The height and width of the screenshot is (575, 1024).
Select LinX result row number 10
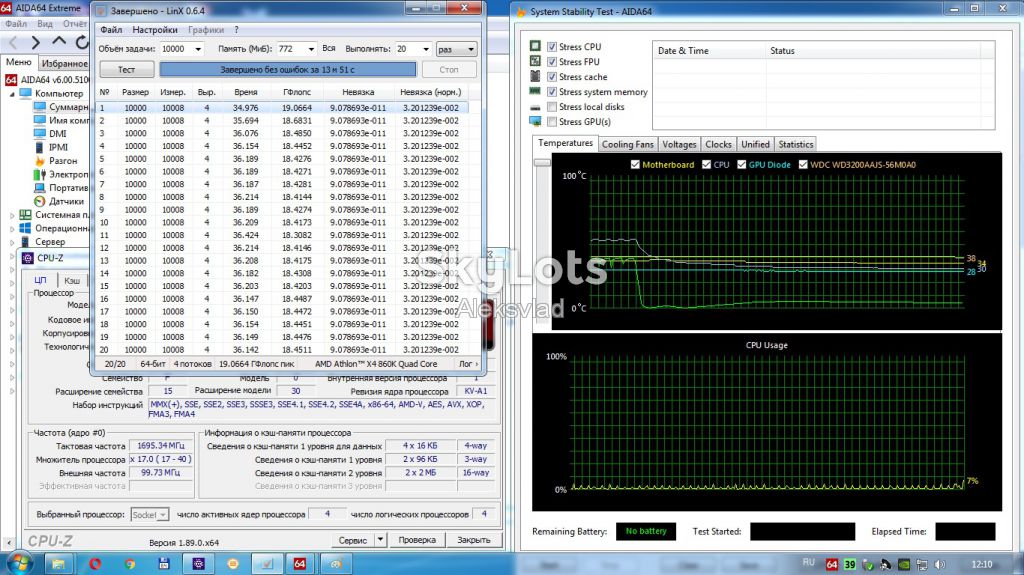click(283, 223)
